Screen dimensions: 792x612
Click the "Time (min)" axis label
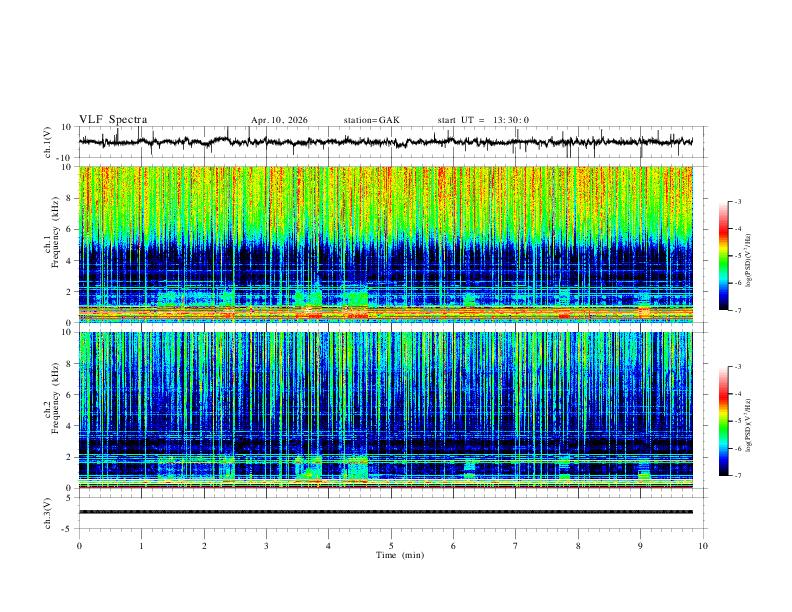tap(400, 555)
